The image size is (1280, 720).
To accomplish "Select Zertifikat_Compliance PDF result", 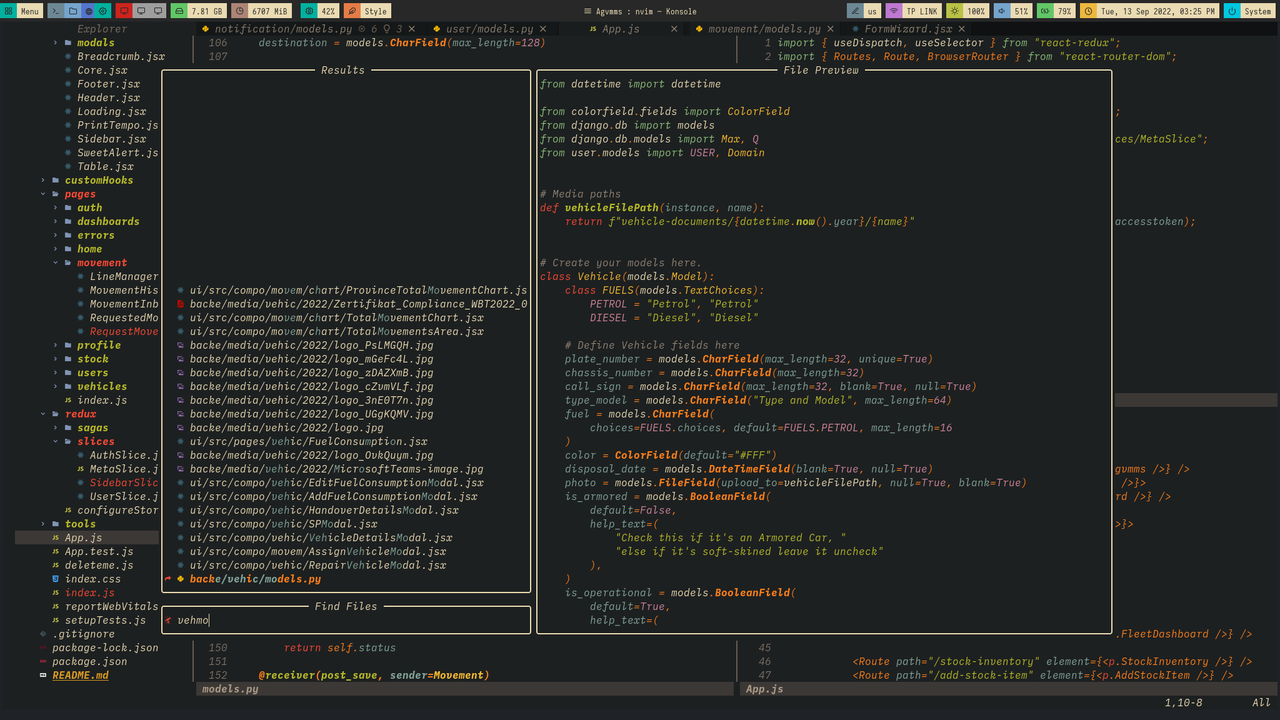I will click(x=358, y=304).
